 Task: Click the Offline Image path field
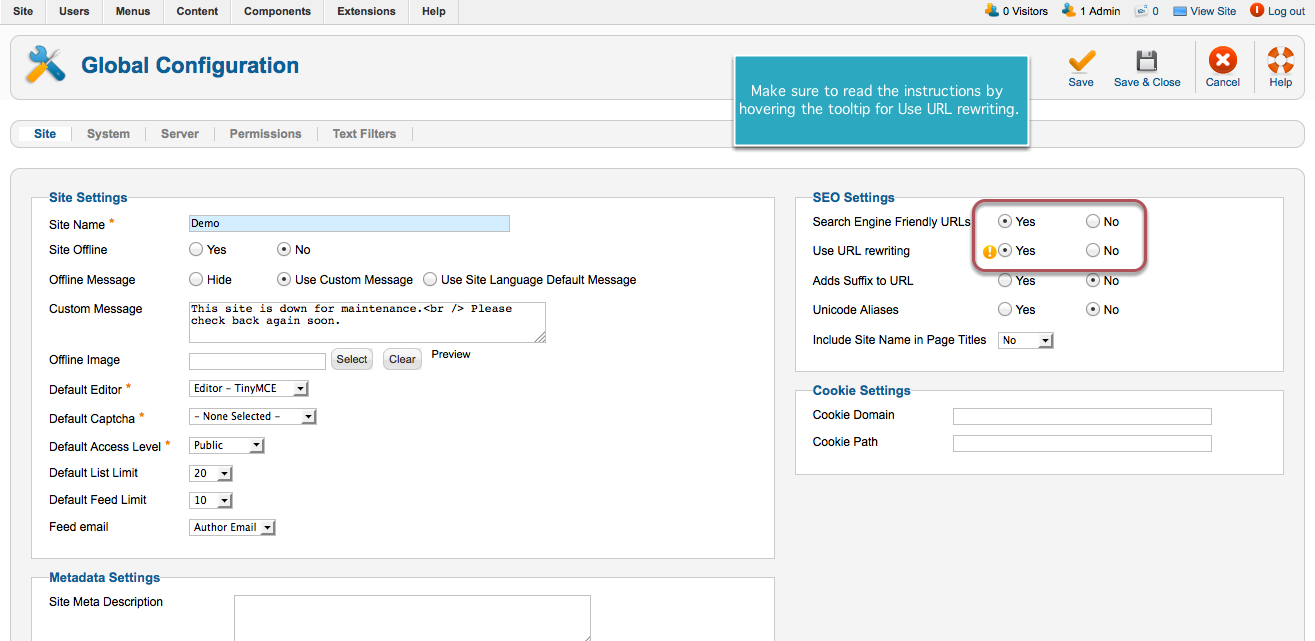[257, 361]
